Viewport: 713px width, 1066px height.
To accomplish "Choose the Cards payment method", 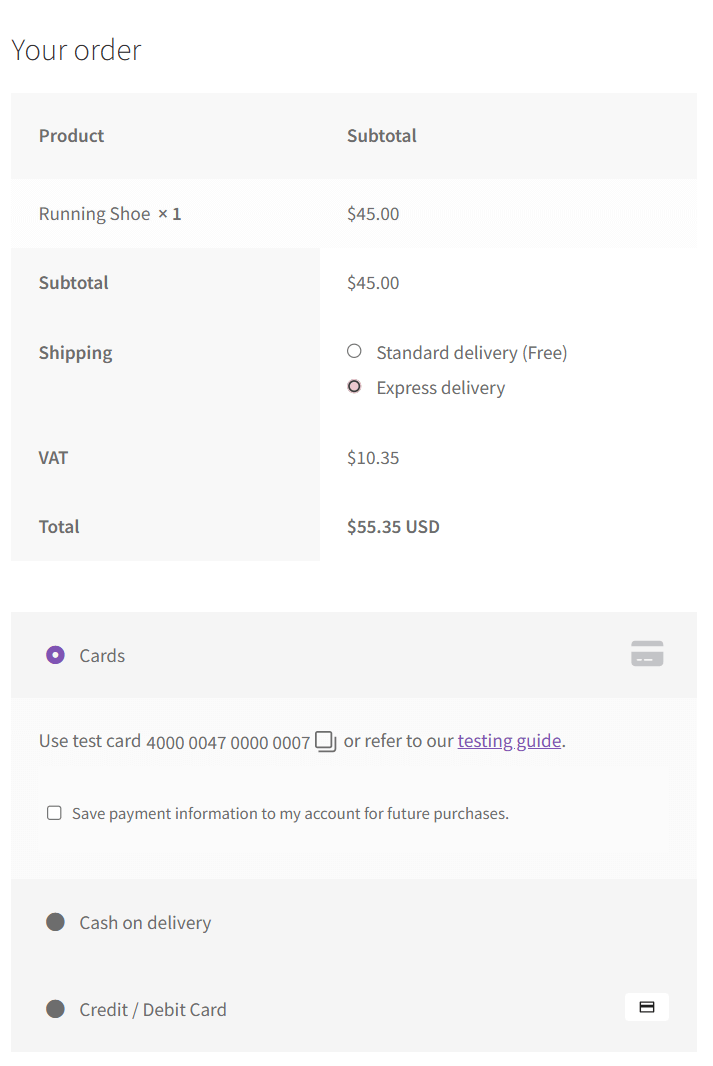I will pyautogui.click(x=56, y=655).
